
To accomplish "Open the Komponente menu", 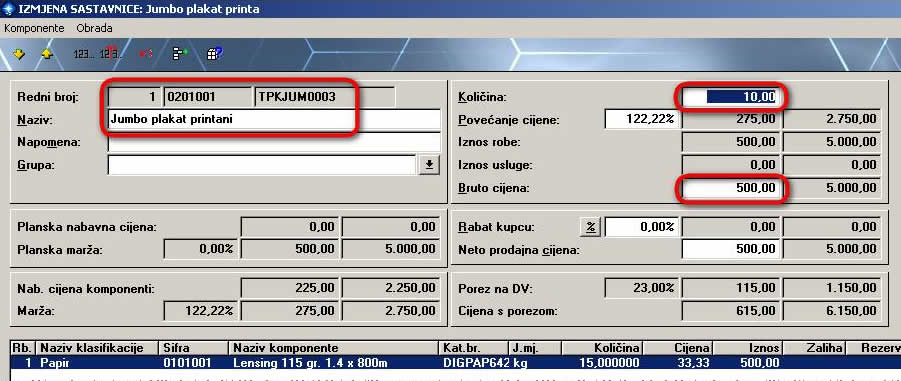I will click(x=34, y=28).
